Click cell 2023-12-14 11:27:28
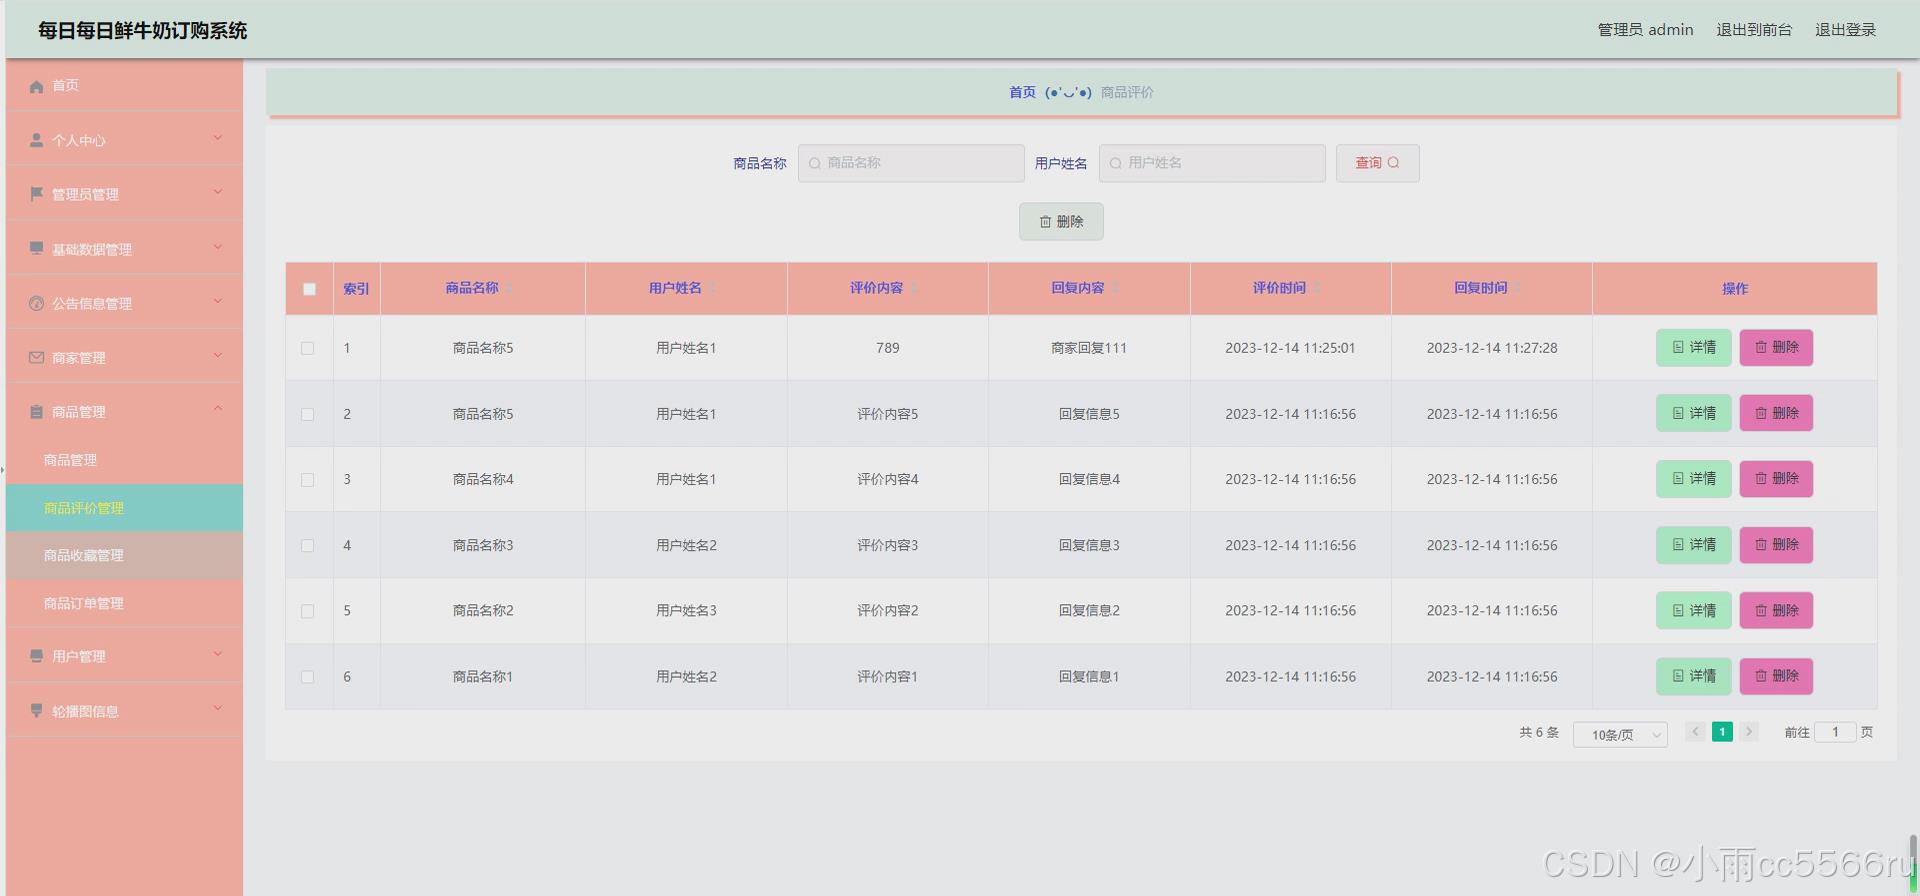 1491,348
